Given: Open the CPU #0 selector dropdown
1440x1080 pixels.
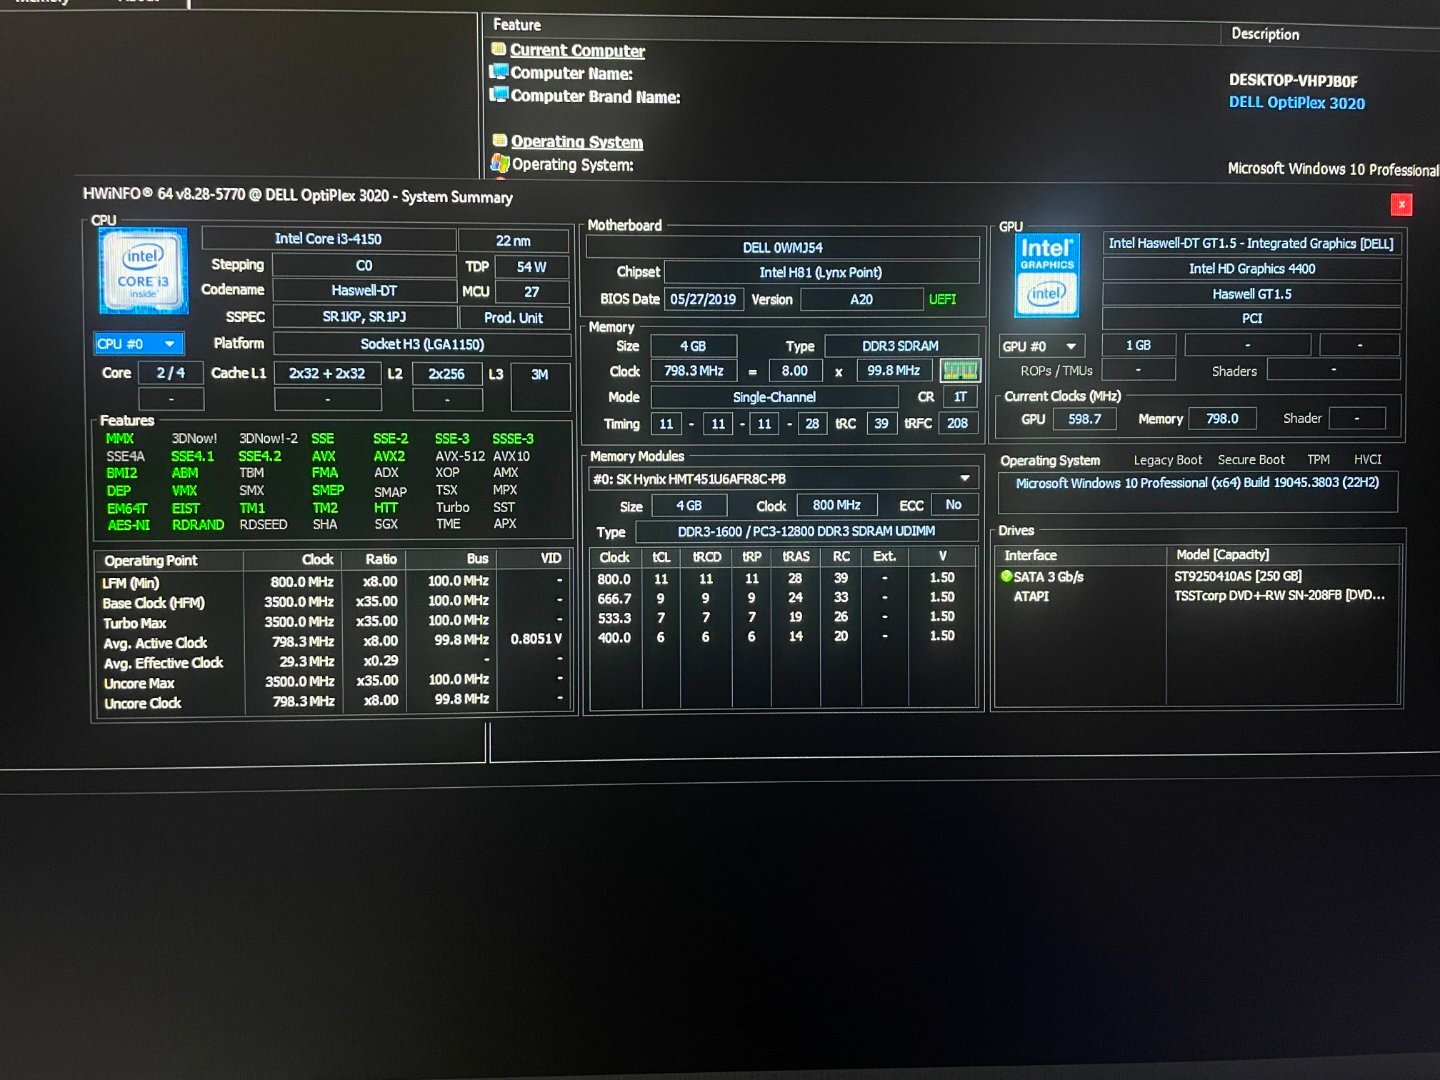Looking at the screenshot, I should (x=138, y=344).
